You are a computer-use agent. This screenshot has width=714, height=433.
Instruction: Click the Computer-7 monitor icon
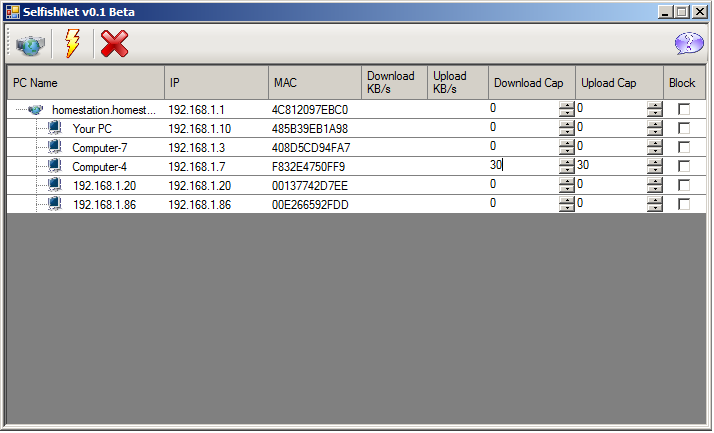click(54, 147)
